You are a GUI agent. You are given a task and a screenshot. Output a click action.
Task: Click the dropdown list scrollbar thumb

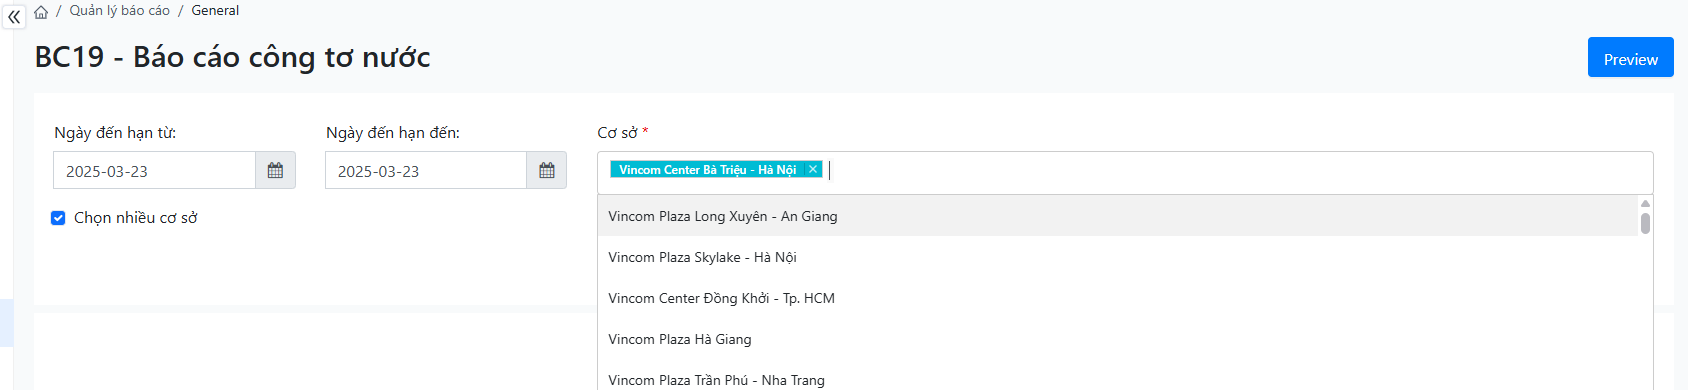[x=1645, y=223]
